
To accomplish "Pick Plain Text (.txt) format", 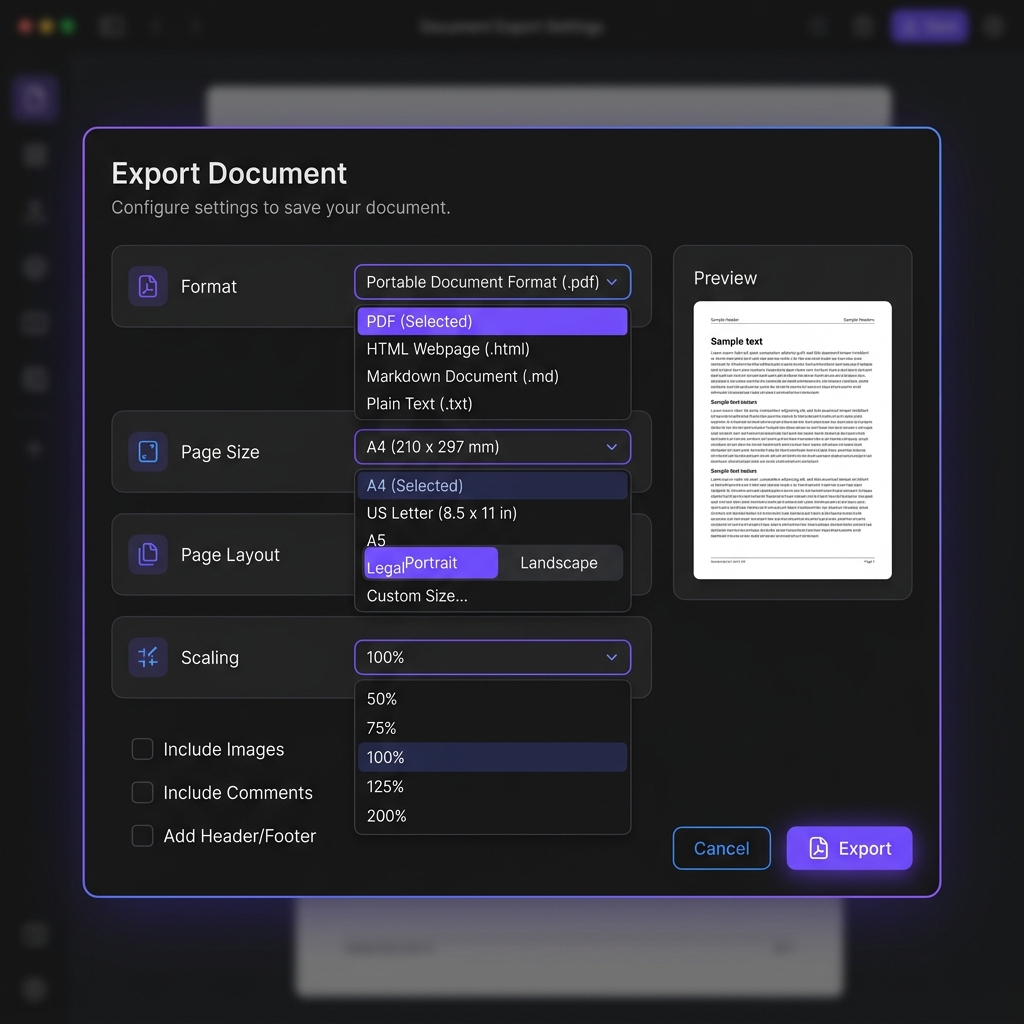I will click(492, 404).
